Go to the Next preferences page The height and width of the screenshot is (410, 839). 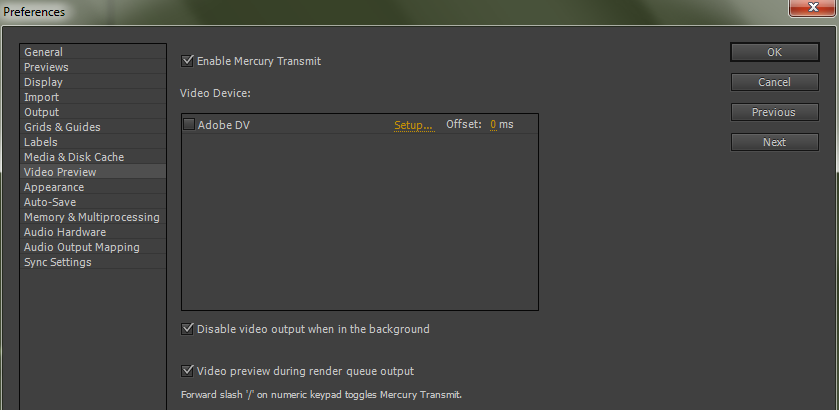coord(774,142)
